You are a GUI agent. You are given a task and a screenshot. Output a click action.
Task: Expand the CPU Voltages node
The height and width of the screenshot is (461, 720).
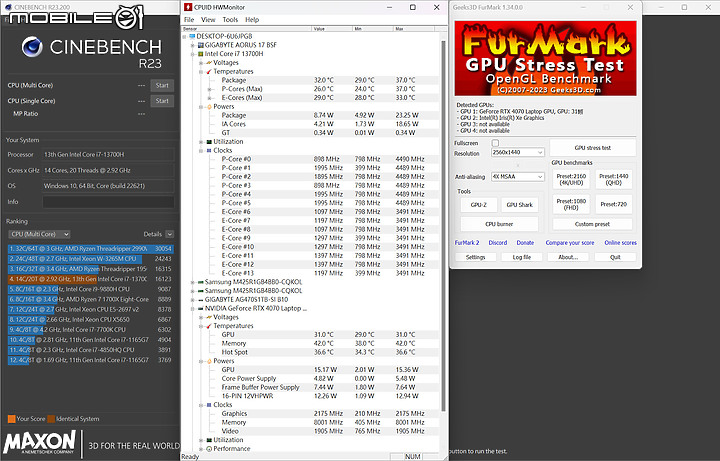point(201,62)
